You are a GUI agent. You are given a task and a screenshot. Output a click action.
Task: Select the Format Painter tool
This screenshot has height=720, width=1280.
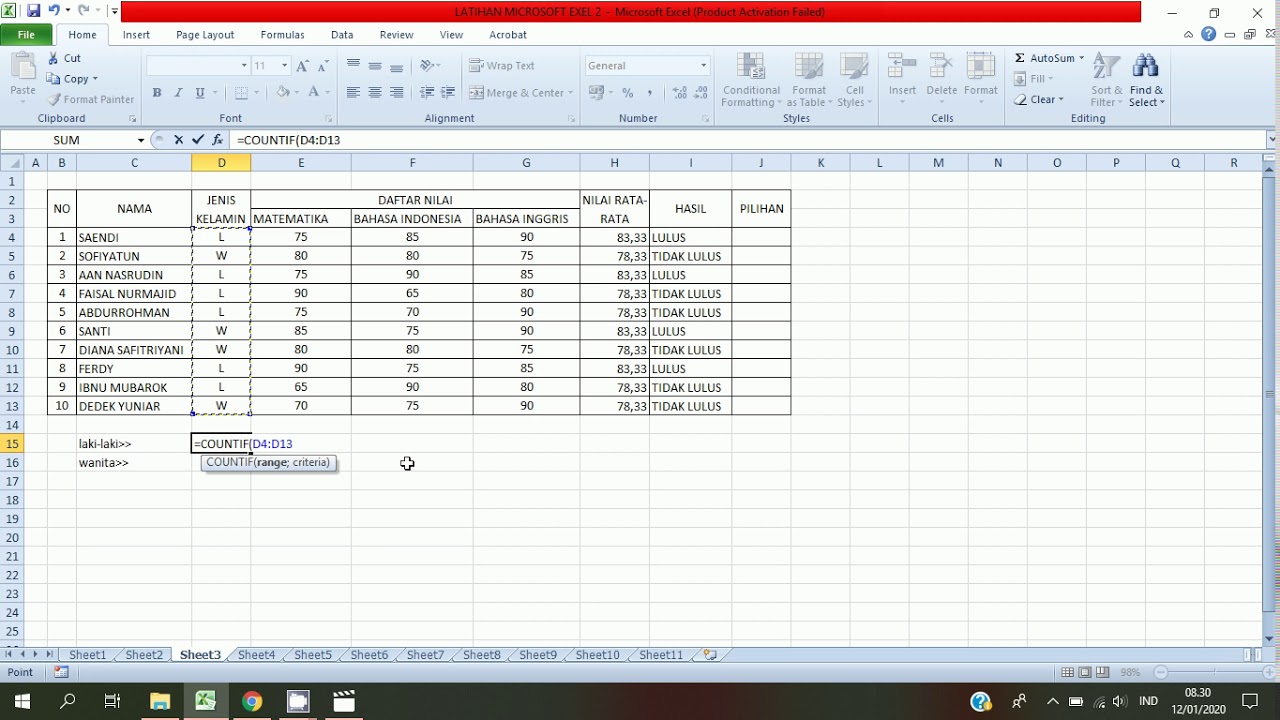pyautogui.click(x=90, y=99)
